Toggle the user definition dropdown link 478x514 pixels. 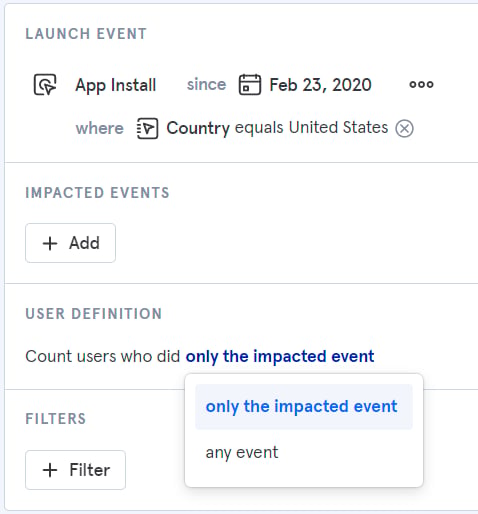click(x=280, y=356)
